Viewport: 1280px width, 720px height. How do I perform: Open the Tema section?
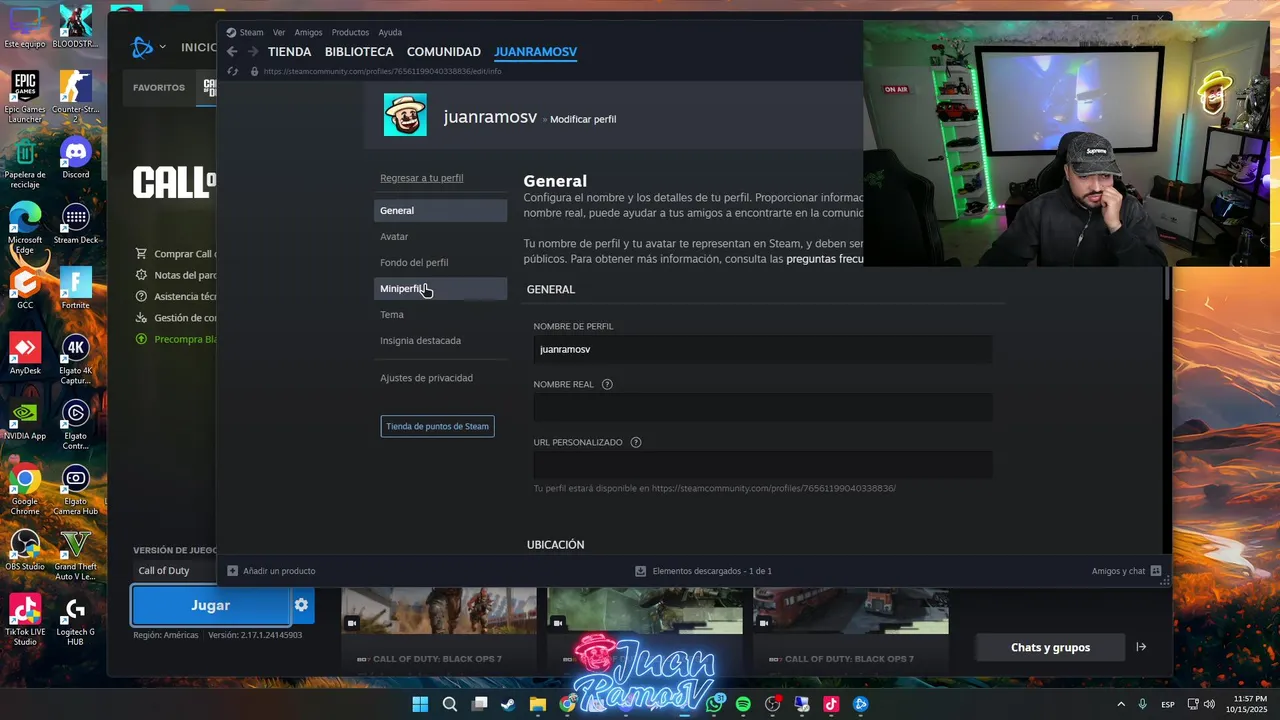pyautogui.click(x=440, y=315)
